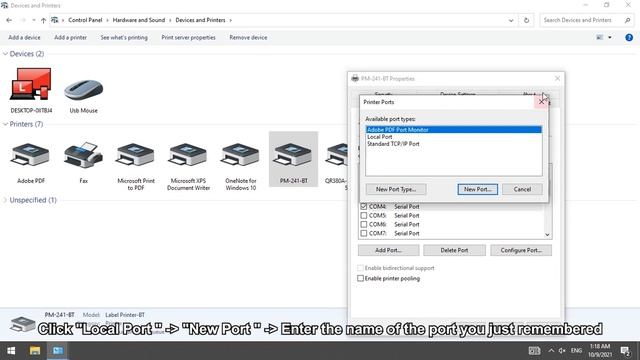Click the change view icon in toolbar
Screen dimensions: 640x360
pos(600,38)
